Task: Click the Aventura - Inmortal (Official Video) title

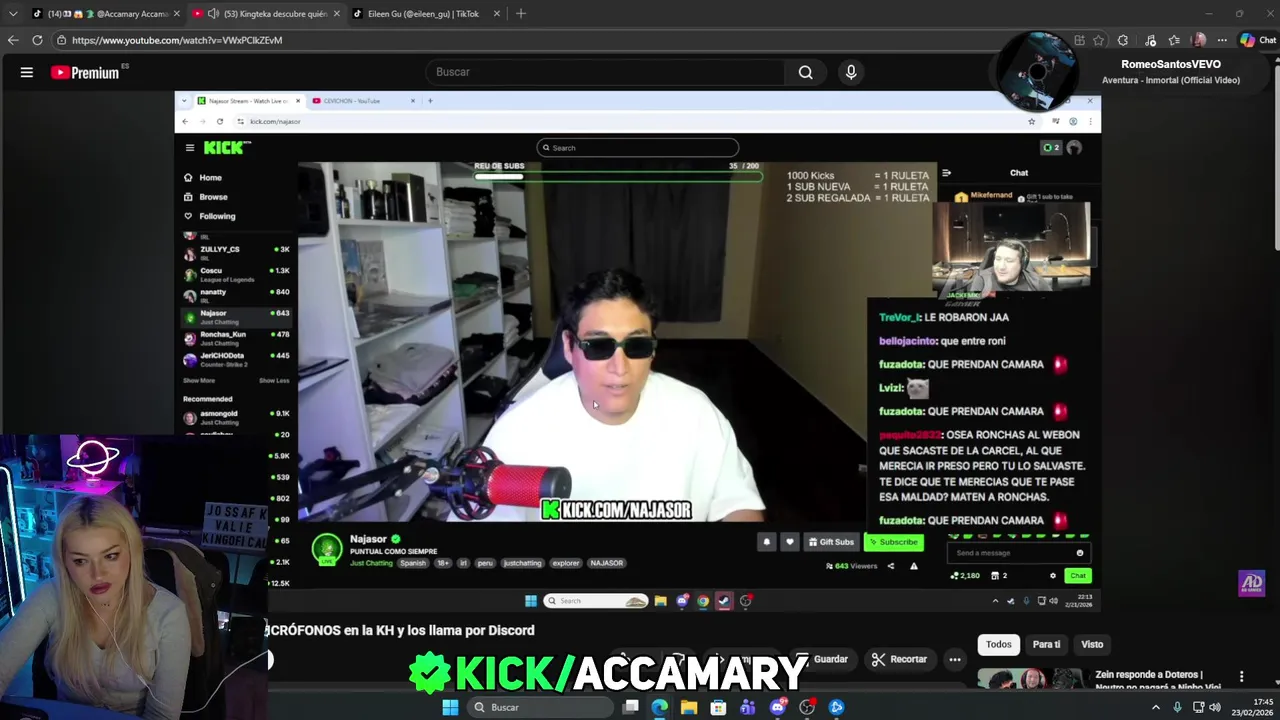Action: point(1171,80)
